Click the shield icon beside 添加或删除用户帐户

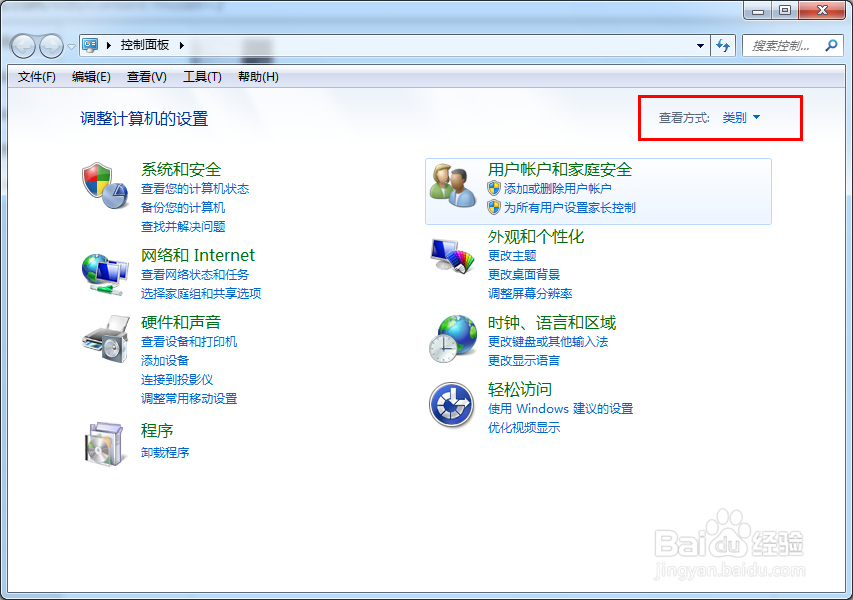pyautogui.click(x=493, y=188)
